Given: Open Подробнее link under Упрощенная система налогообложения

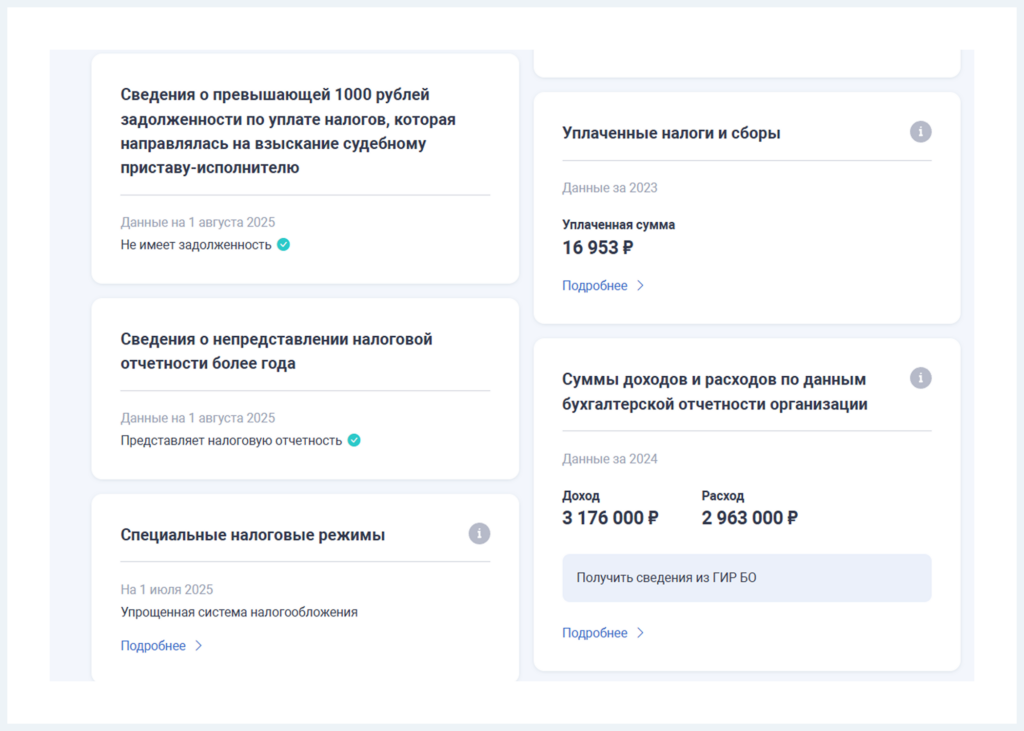Looking at the screenshot, I should pyautogui.click(x=153, y=645).
